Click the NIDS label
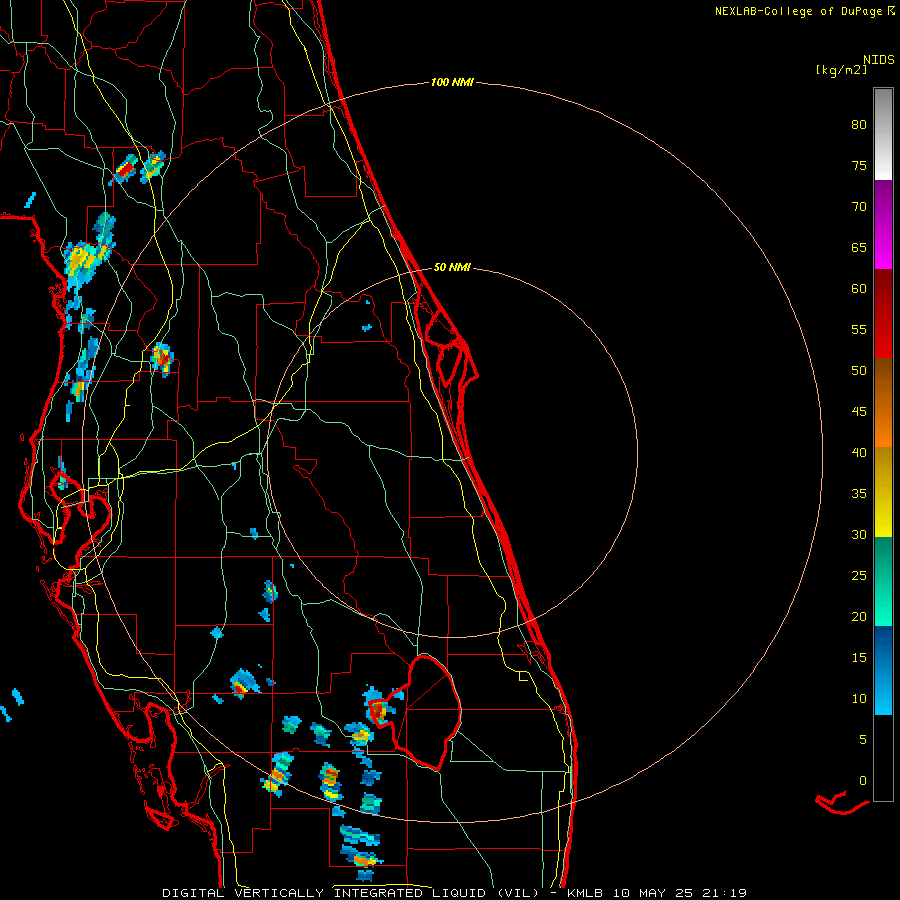 (878, 60)
